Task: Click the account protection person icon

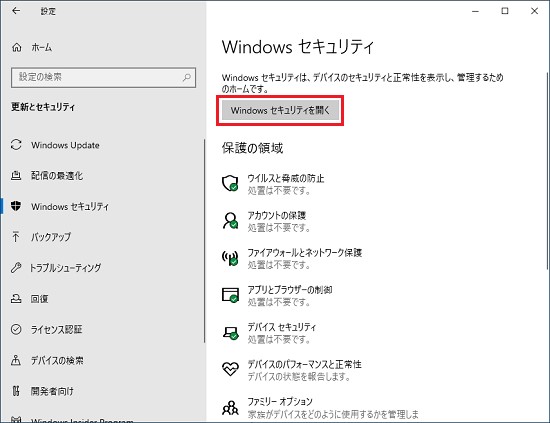Action: [x=230, y=220]
